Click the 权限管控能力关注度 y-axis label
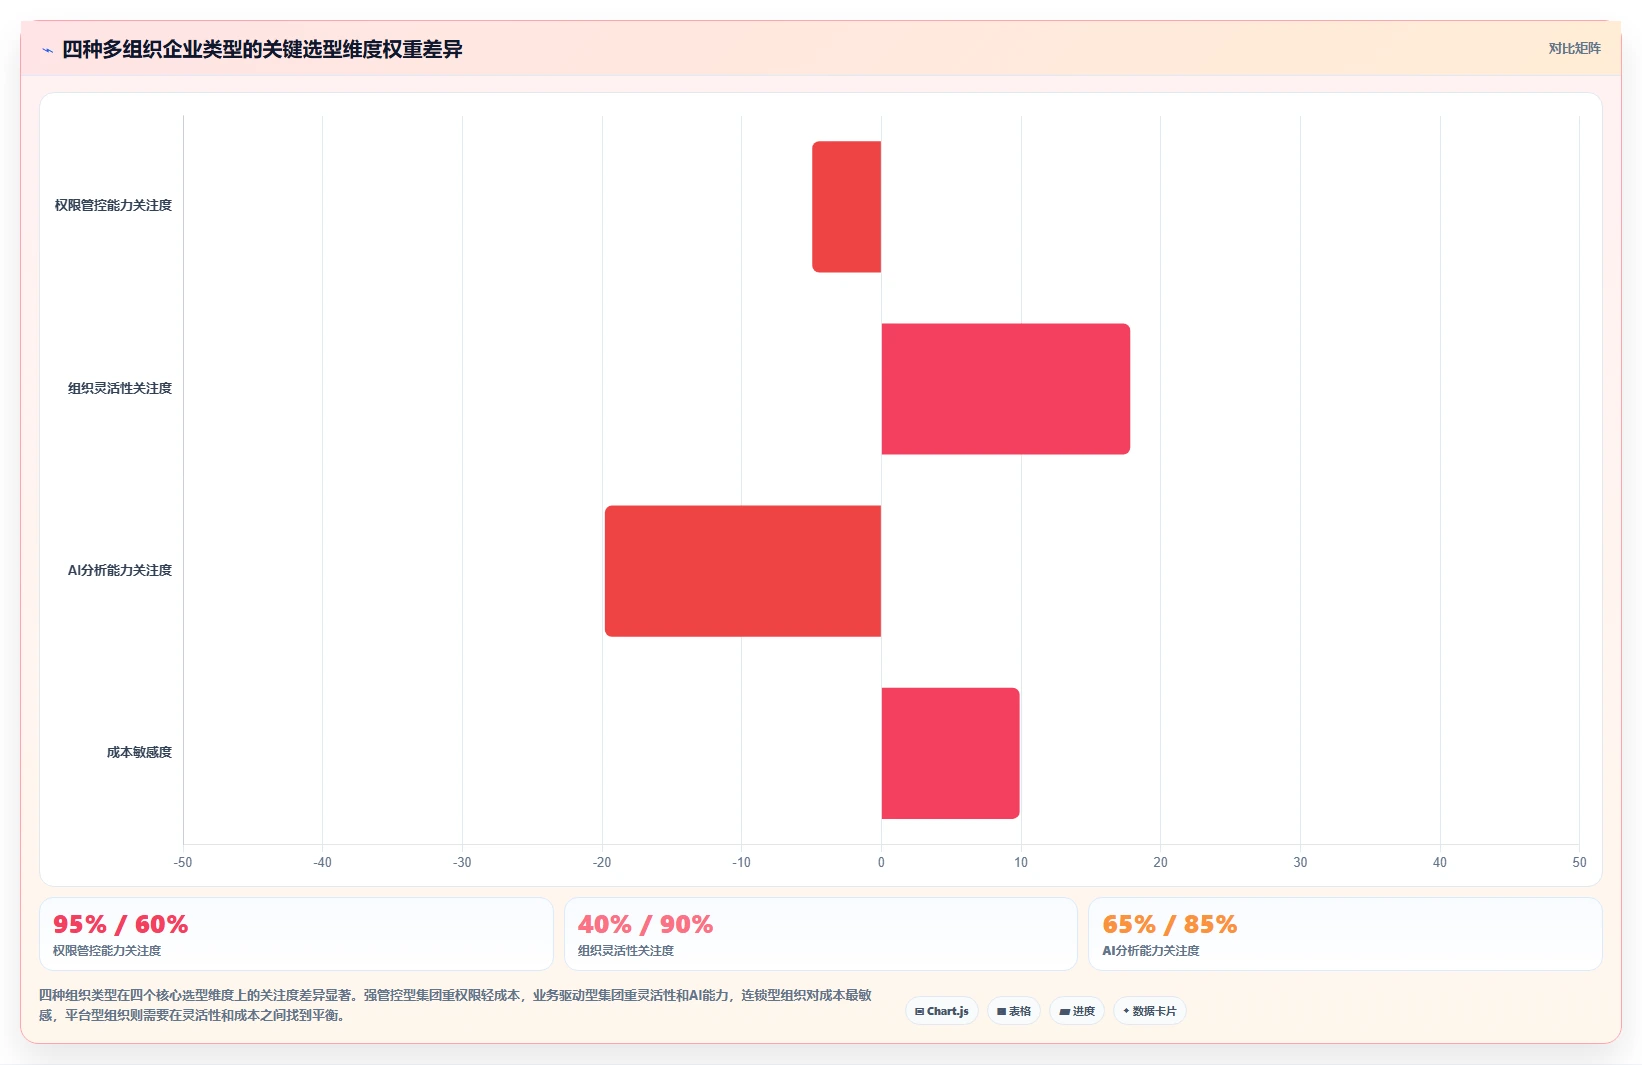Viewport: 1642px width, 1065px height. 113,205
